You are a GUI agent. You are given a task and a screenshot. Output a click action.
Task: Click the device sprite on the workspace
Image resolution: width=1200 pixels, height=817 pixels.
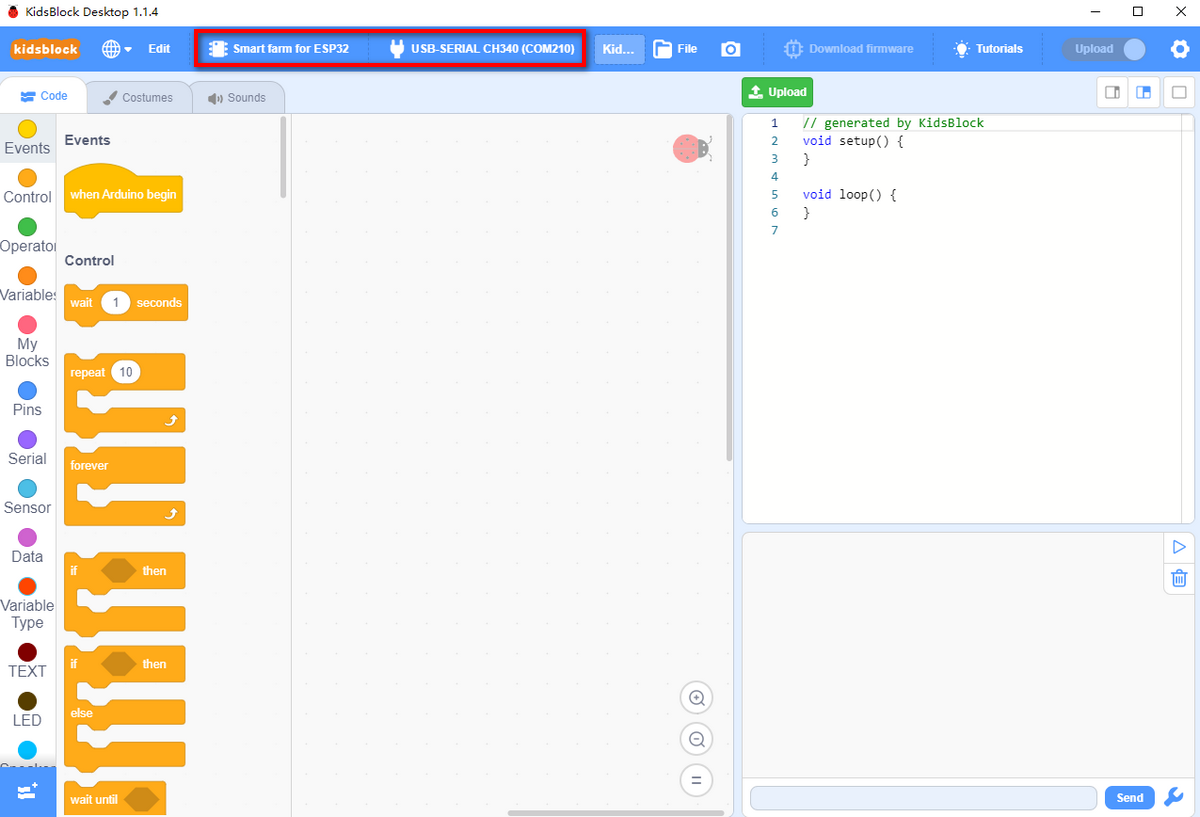click(691, 149)
